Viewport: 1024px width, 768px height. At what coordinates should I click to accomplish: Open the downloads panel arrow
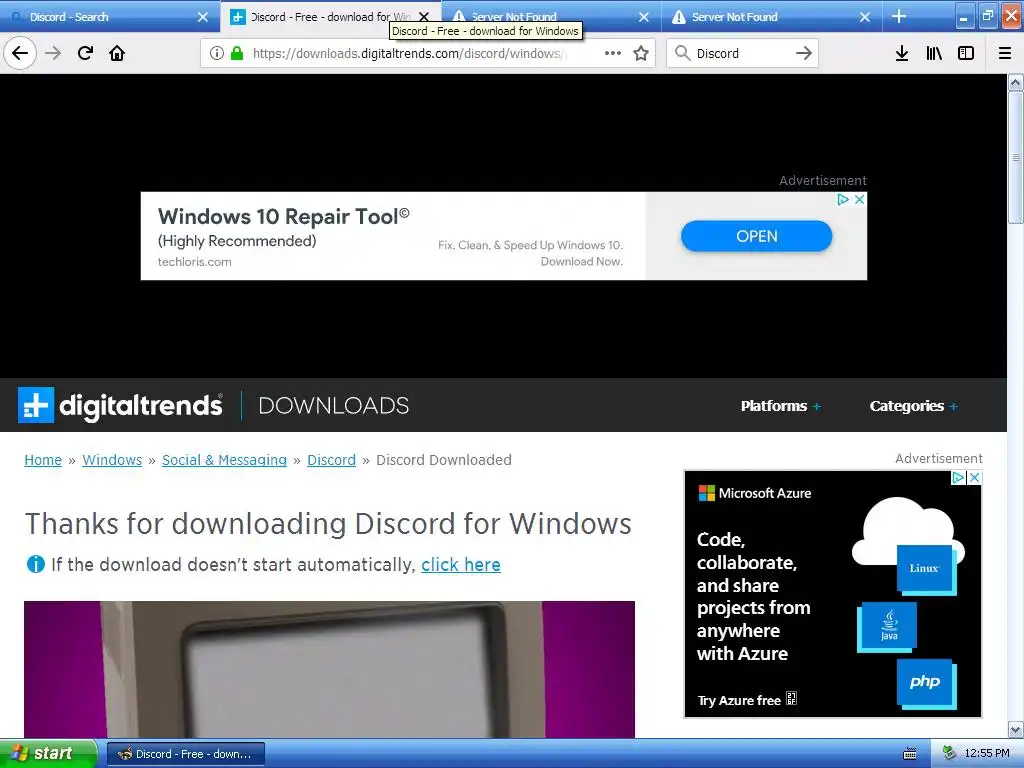[x=902, y=53]
